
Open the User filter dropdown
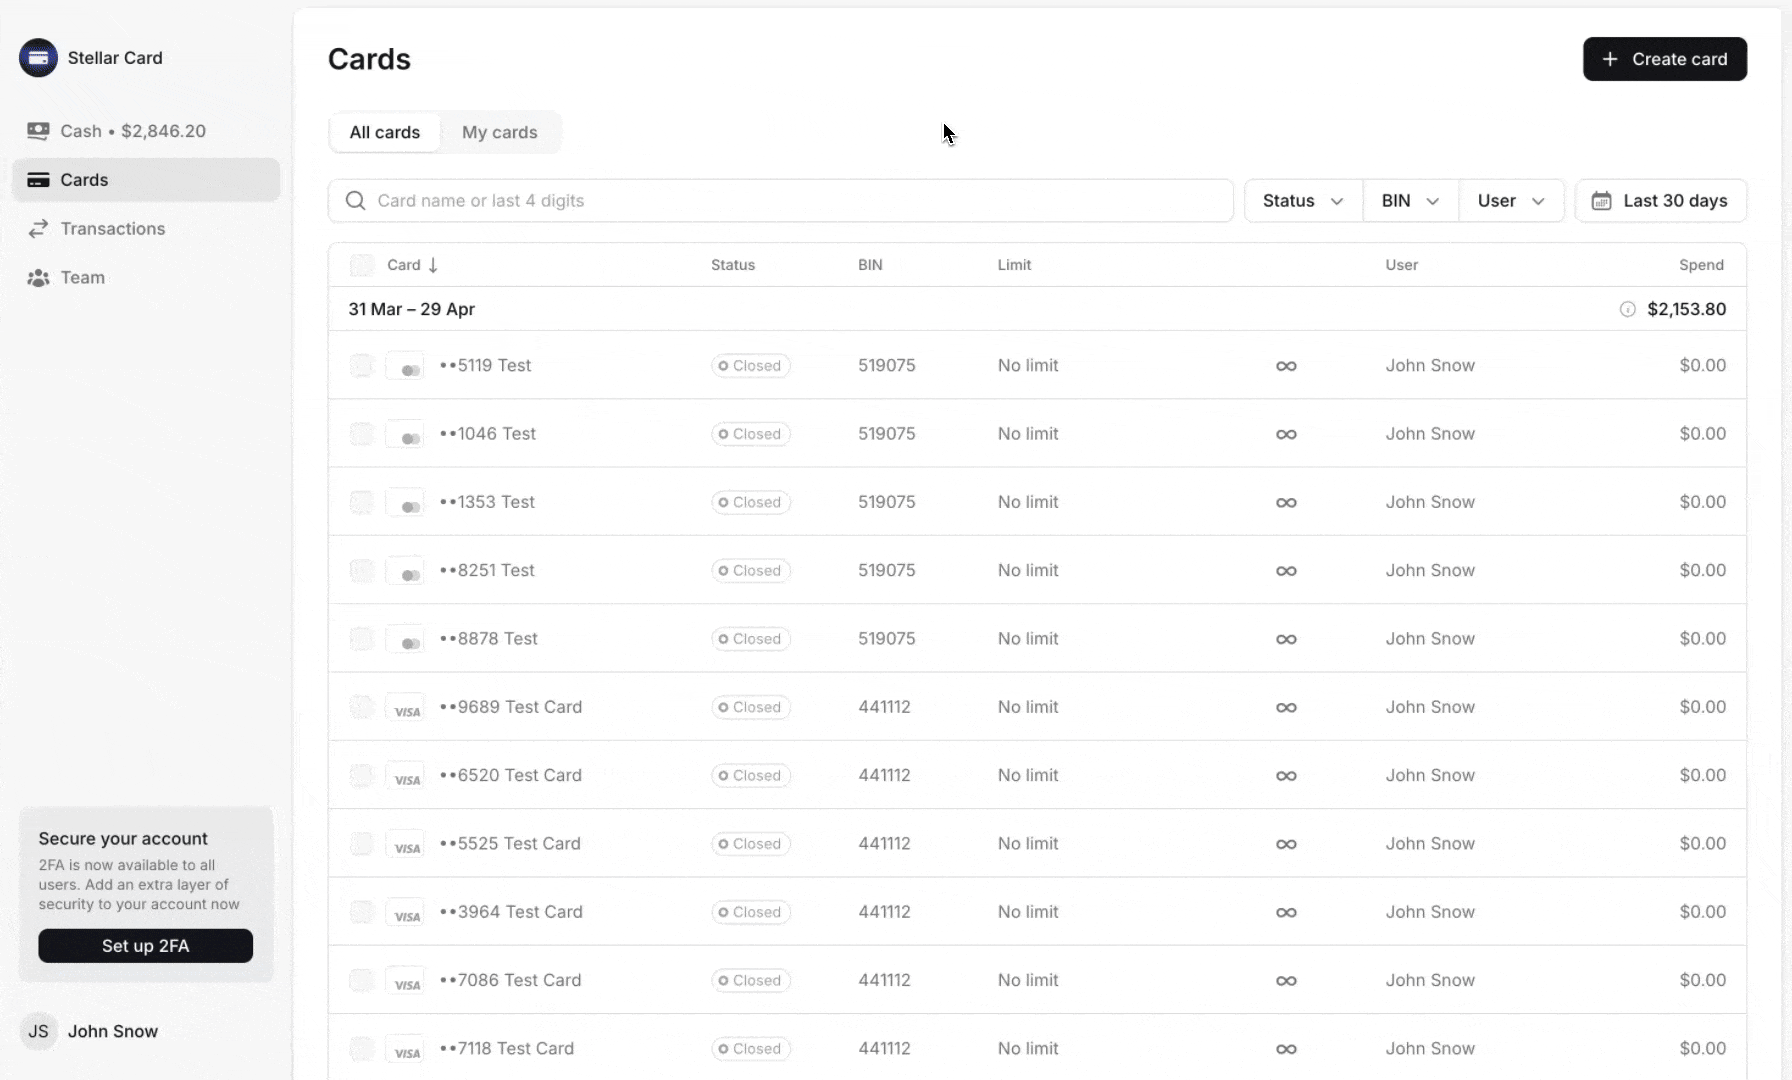tap(1511, 201)
